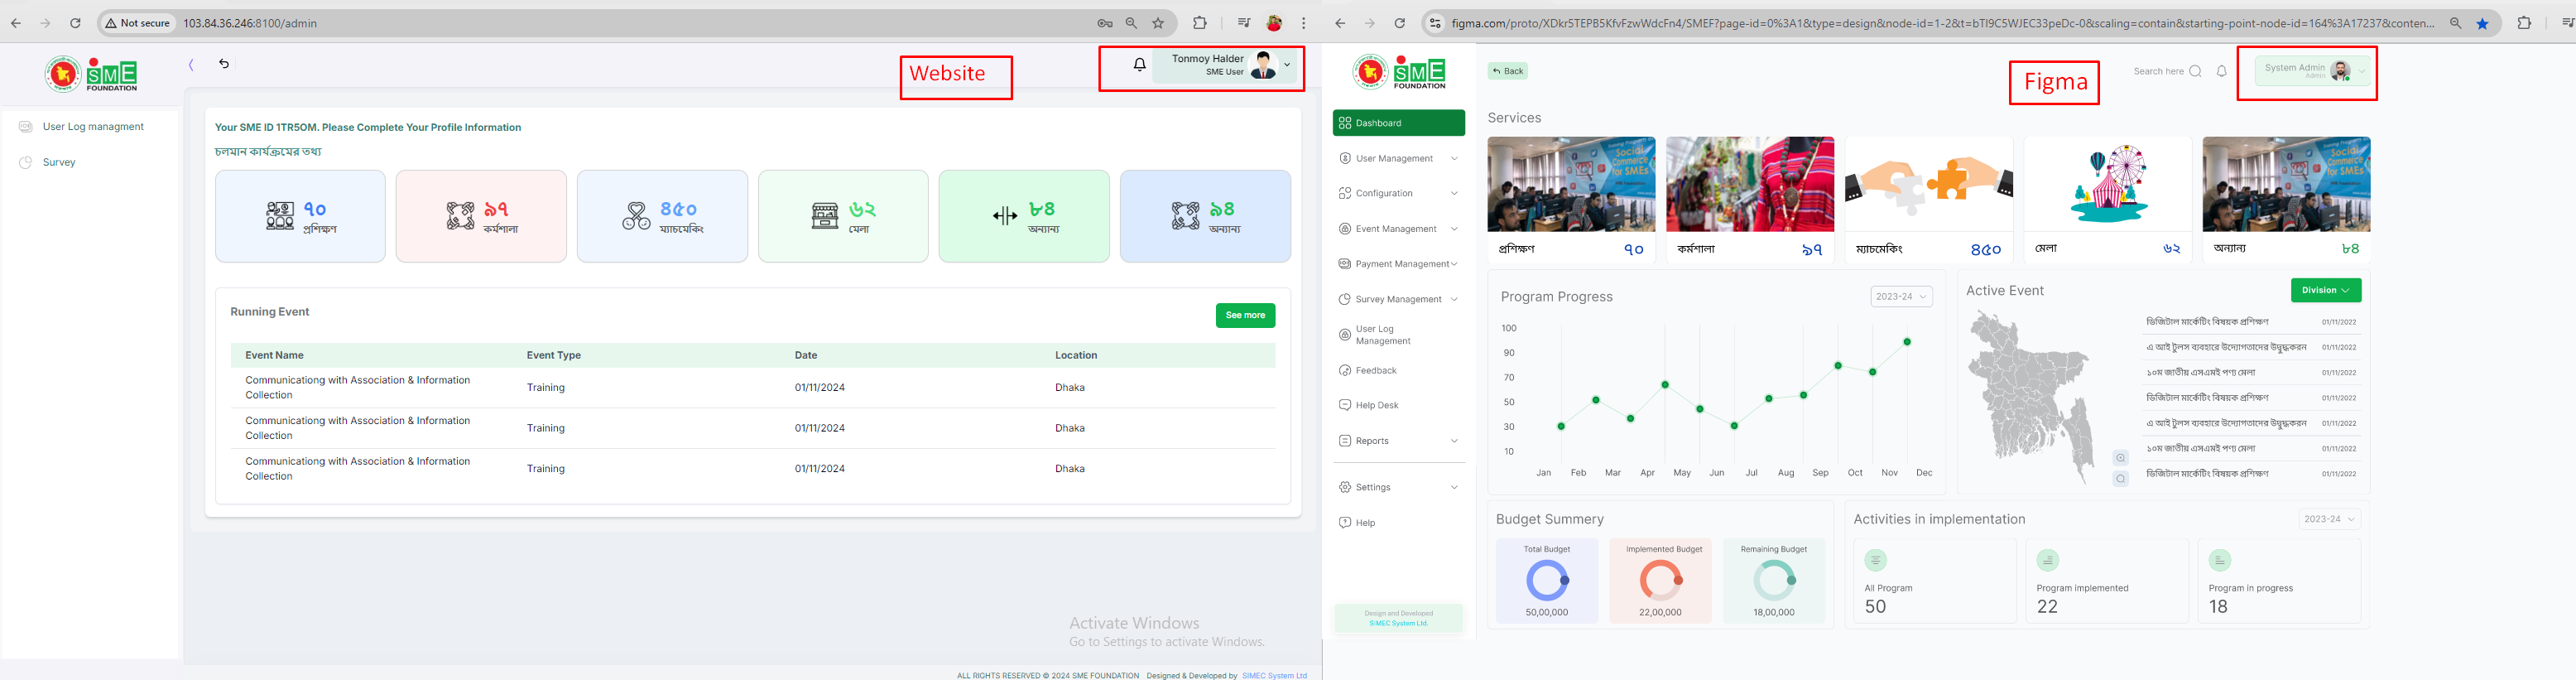The width and height of the screenshot is (2576, 680).
Task: Open Extensions puzzle icon in left browser
Action: click(1200, 23)
